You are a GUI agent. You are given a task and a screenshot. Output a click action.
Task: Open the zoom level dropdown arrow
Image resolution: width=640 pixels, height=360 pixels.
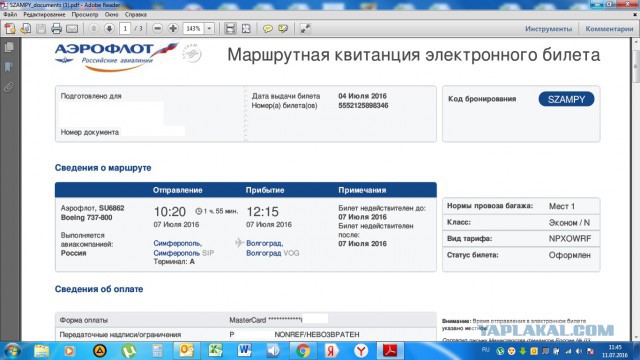coord(209,29)
